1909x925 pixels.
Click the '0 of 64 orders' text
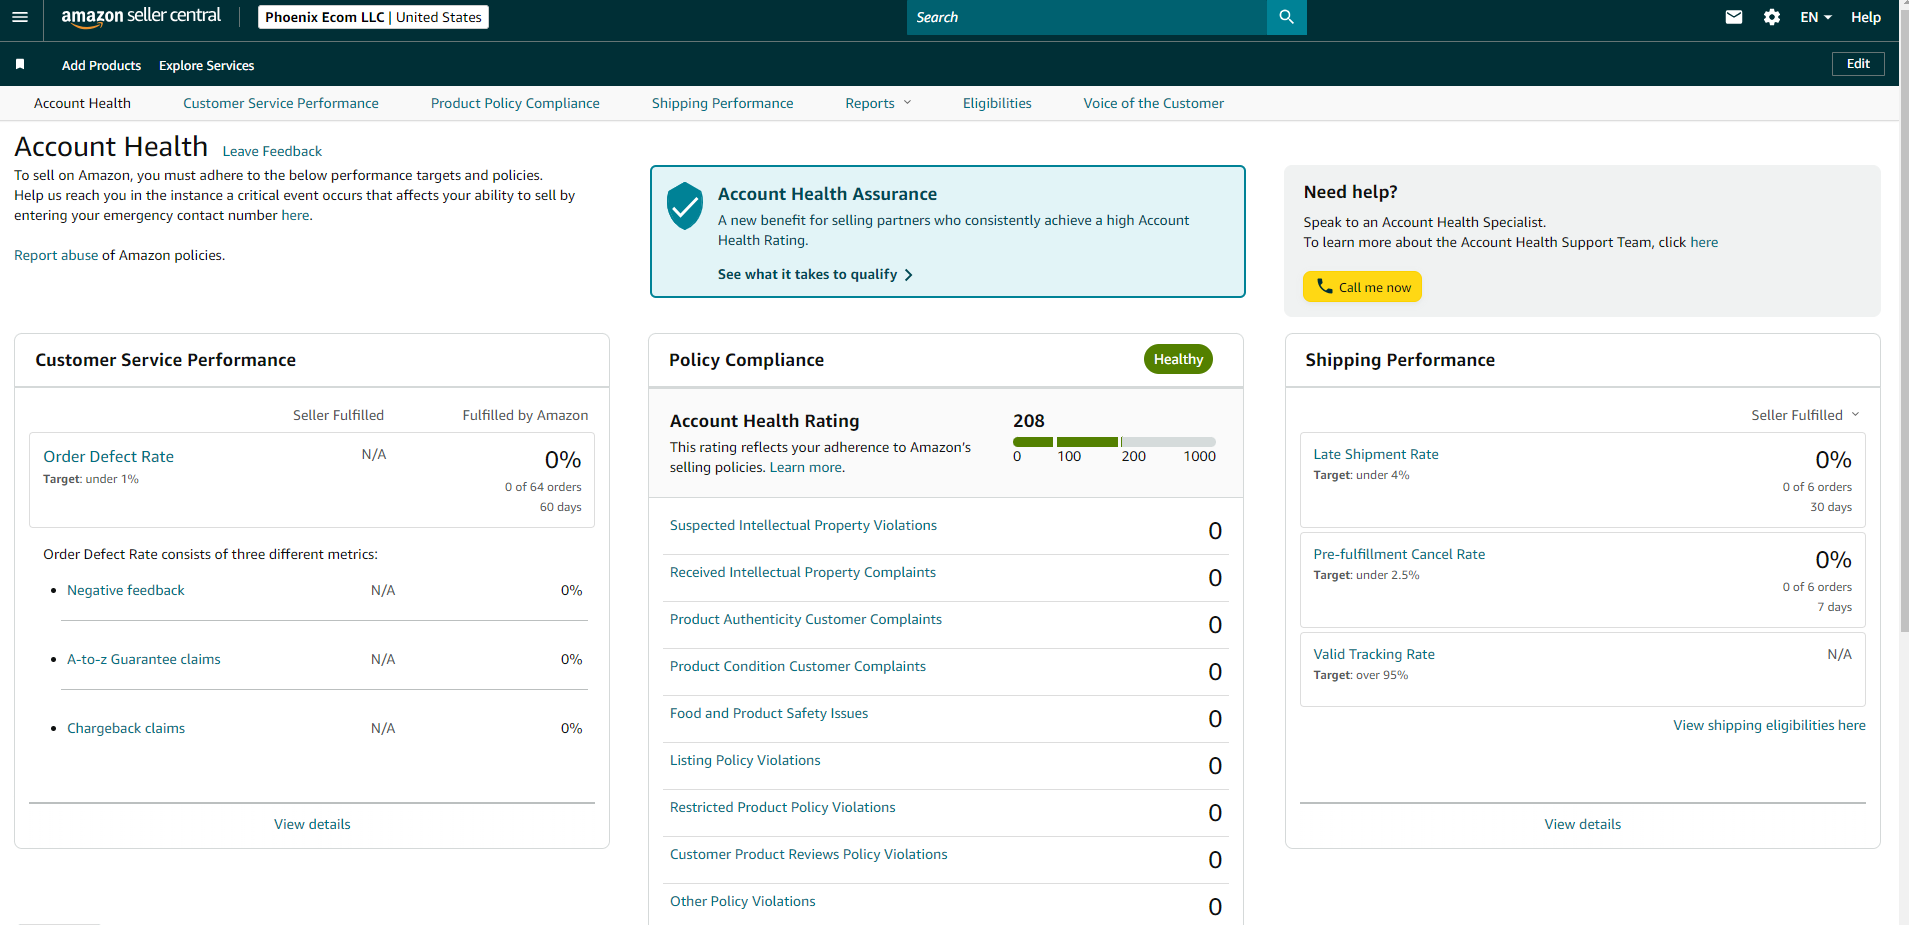(x=543, y=487)
